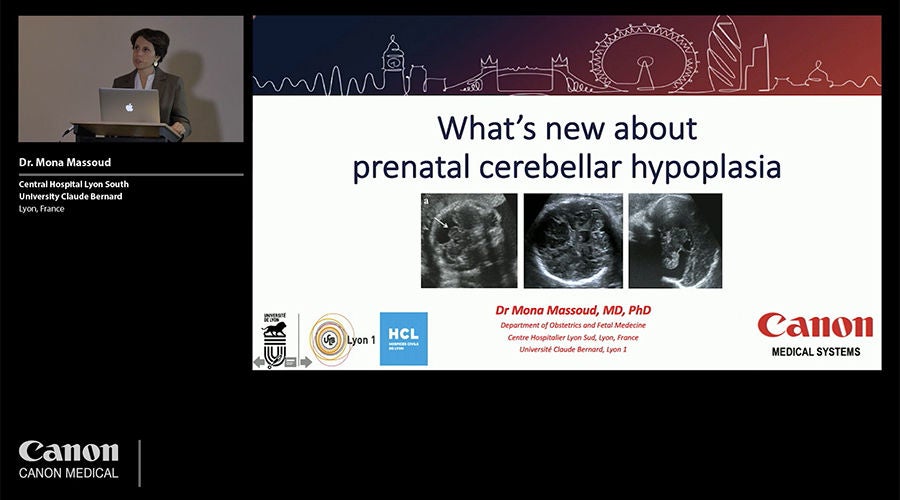Select the speaker video feed
Viewport: 900px width, 500px height.
coord(131,79)
